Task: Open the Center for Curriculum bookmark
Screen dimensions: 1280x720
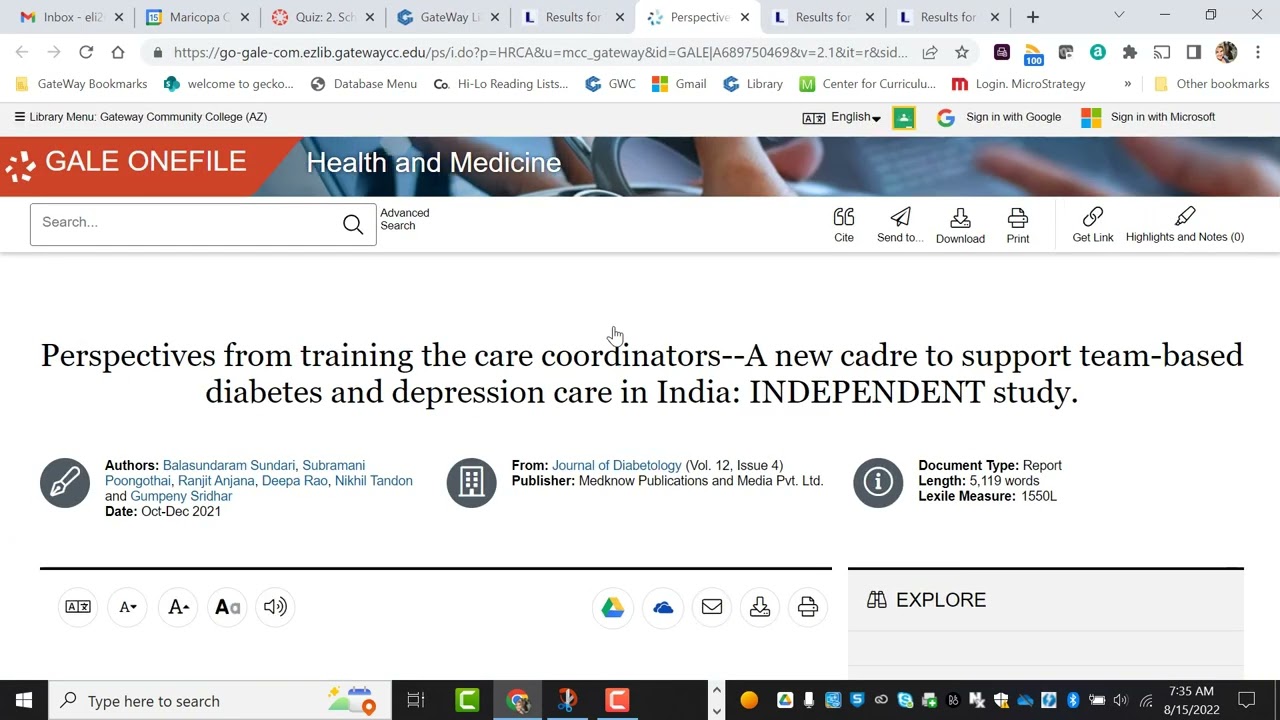Action: pos(867,84)
